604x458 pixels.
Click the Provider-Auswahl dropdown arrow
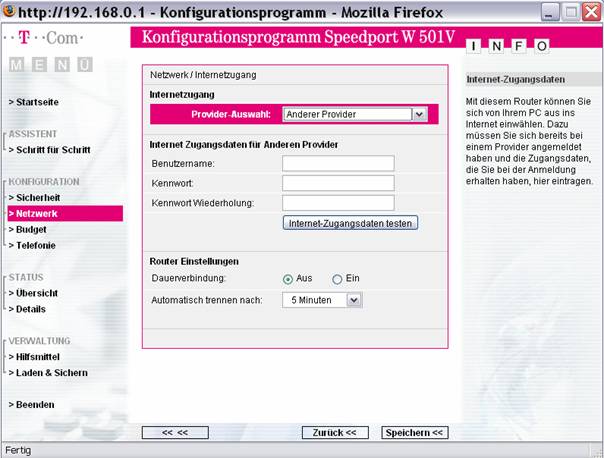coord(419,114)
